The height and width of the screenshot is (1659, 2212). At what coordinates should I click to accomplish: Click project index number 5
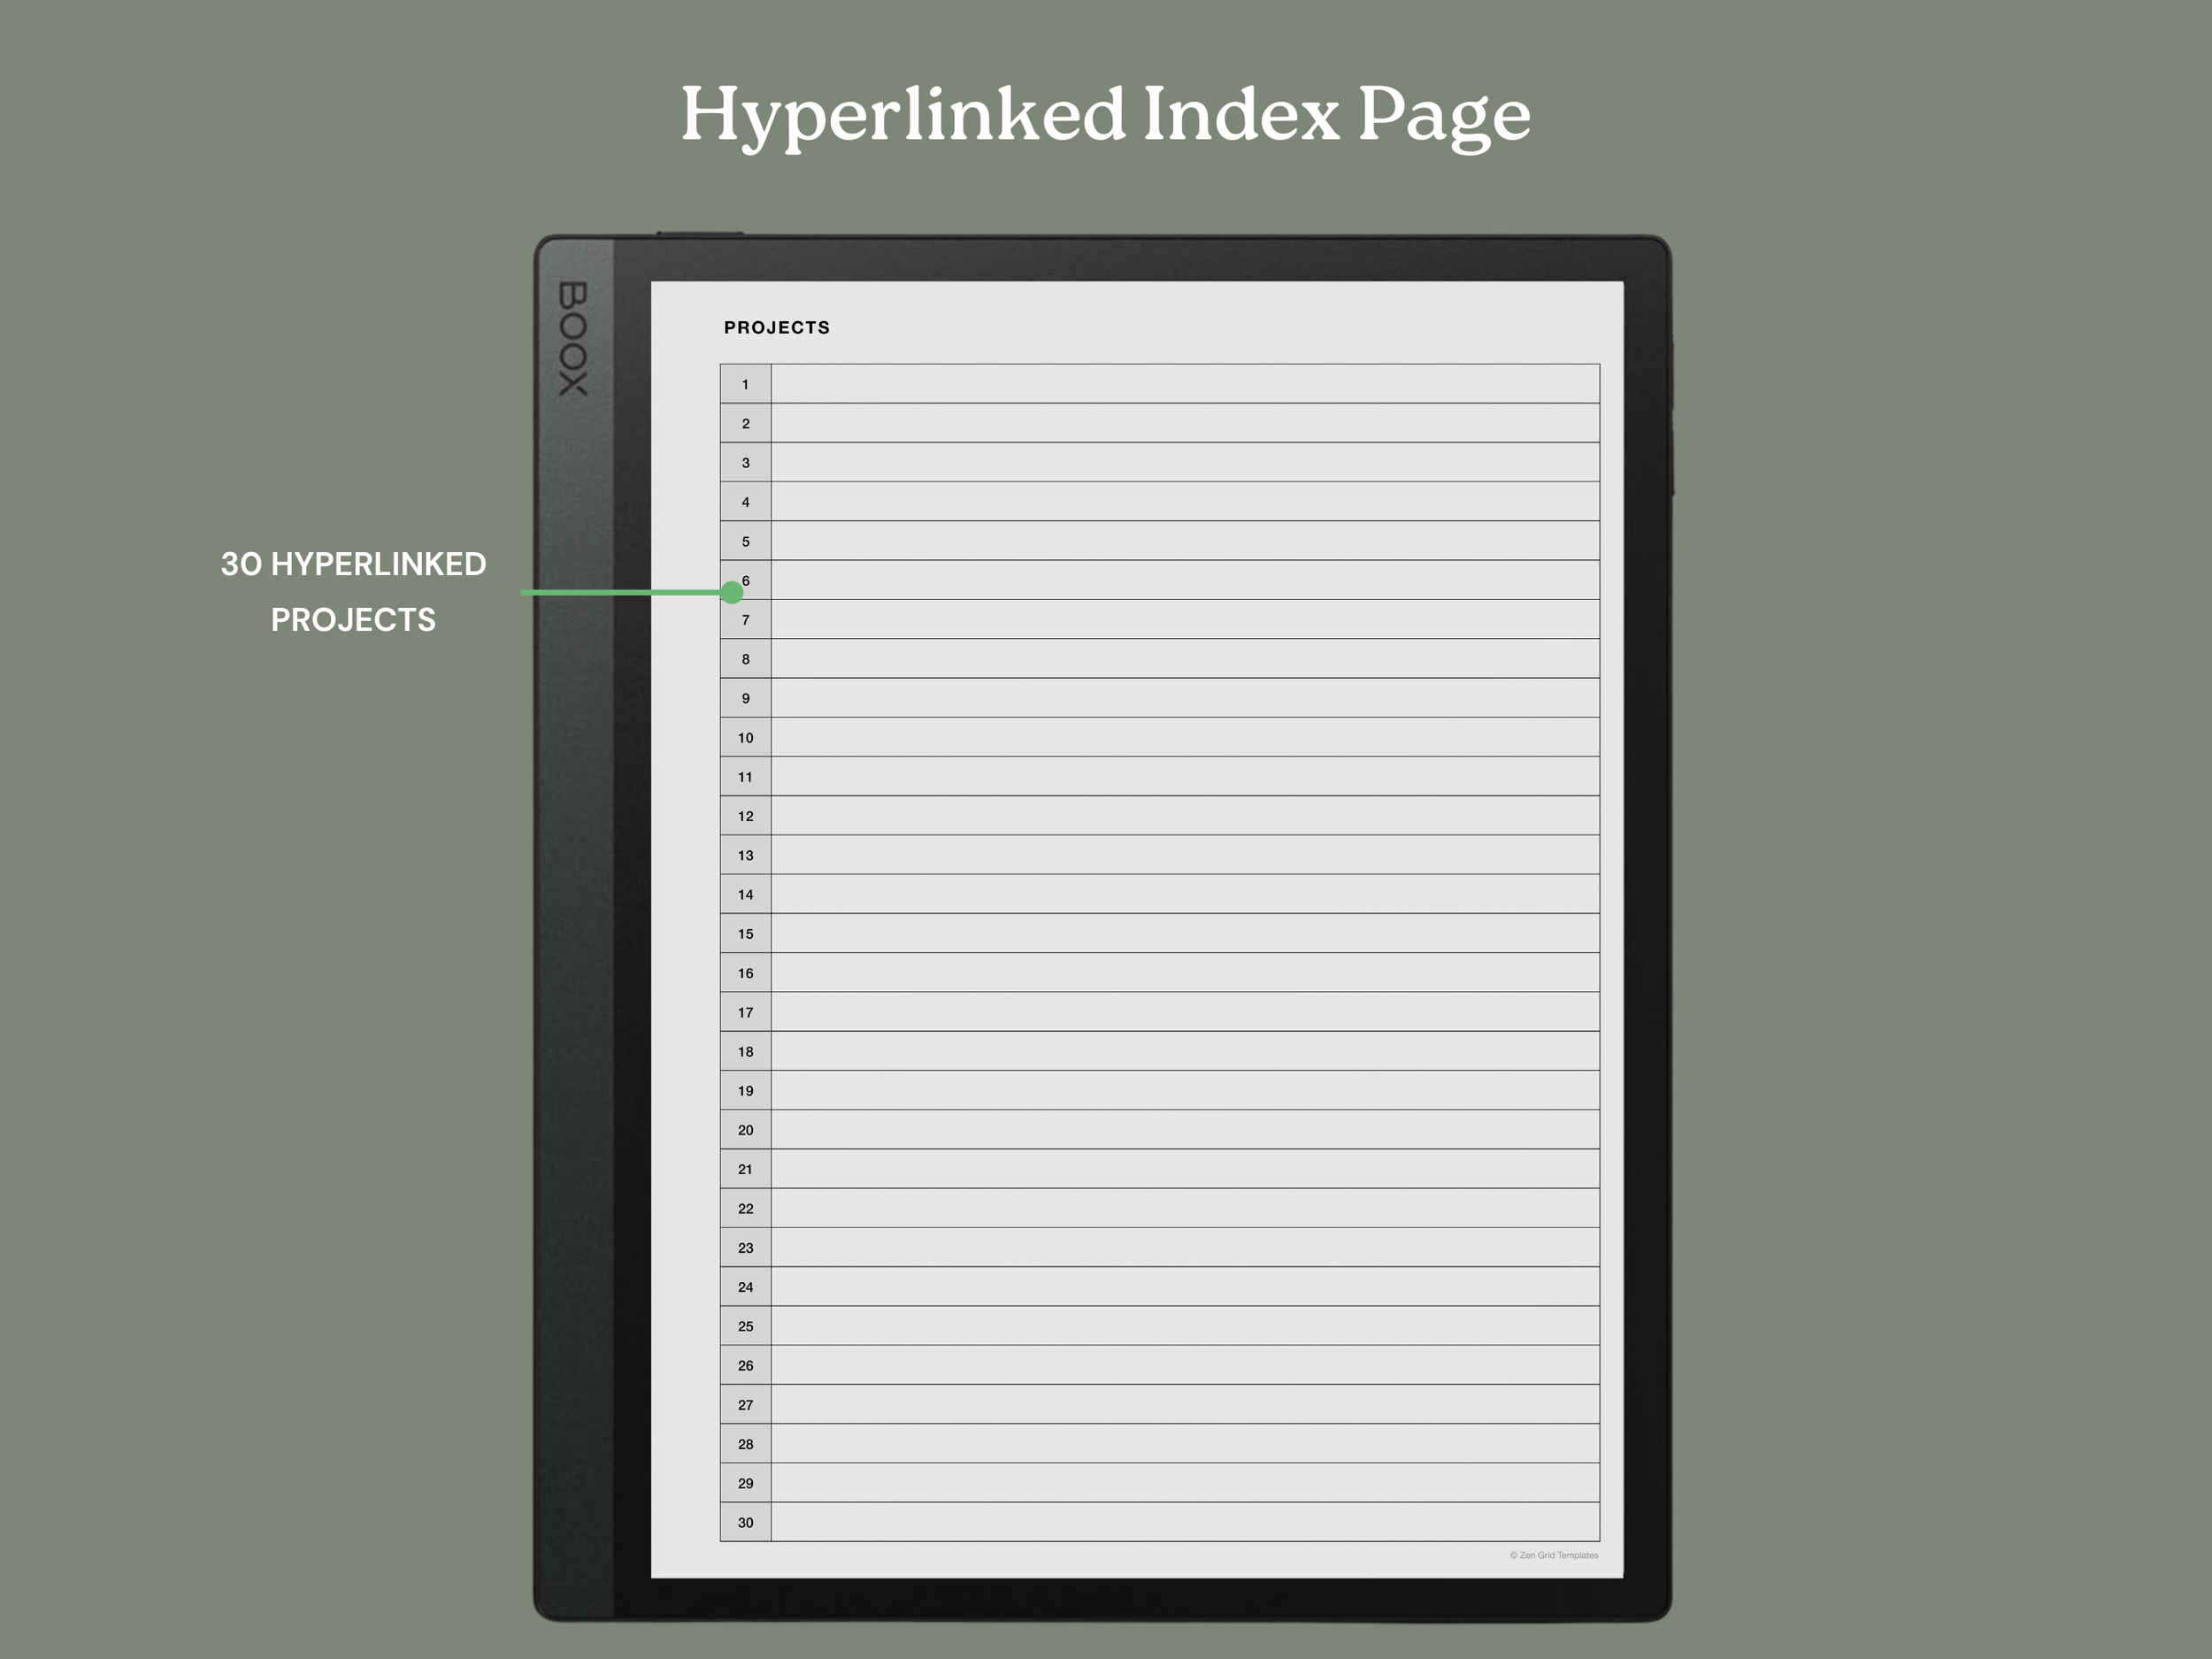[x=745, y=541]
